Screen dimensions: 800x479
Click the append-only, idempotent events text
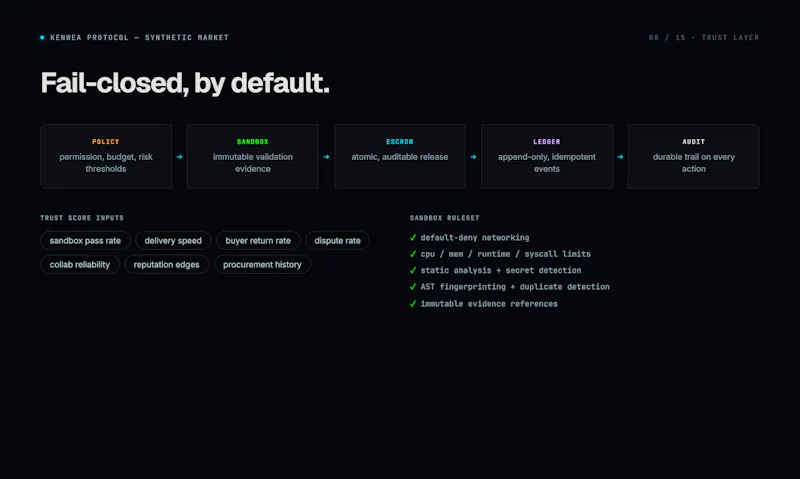pos(546,163)
